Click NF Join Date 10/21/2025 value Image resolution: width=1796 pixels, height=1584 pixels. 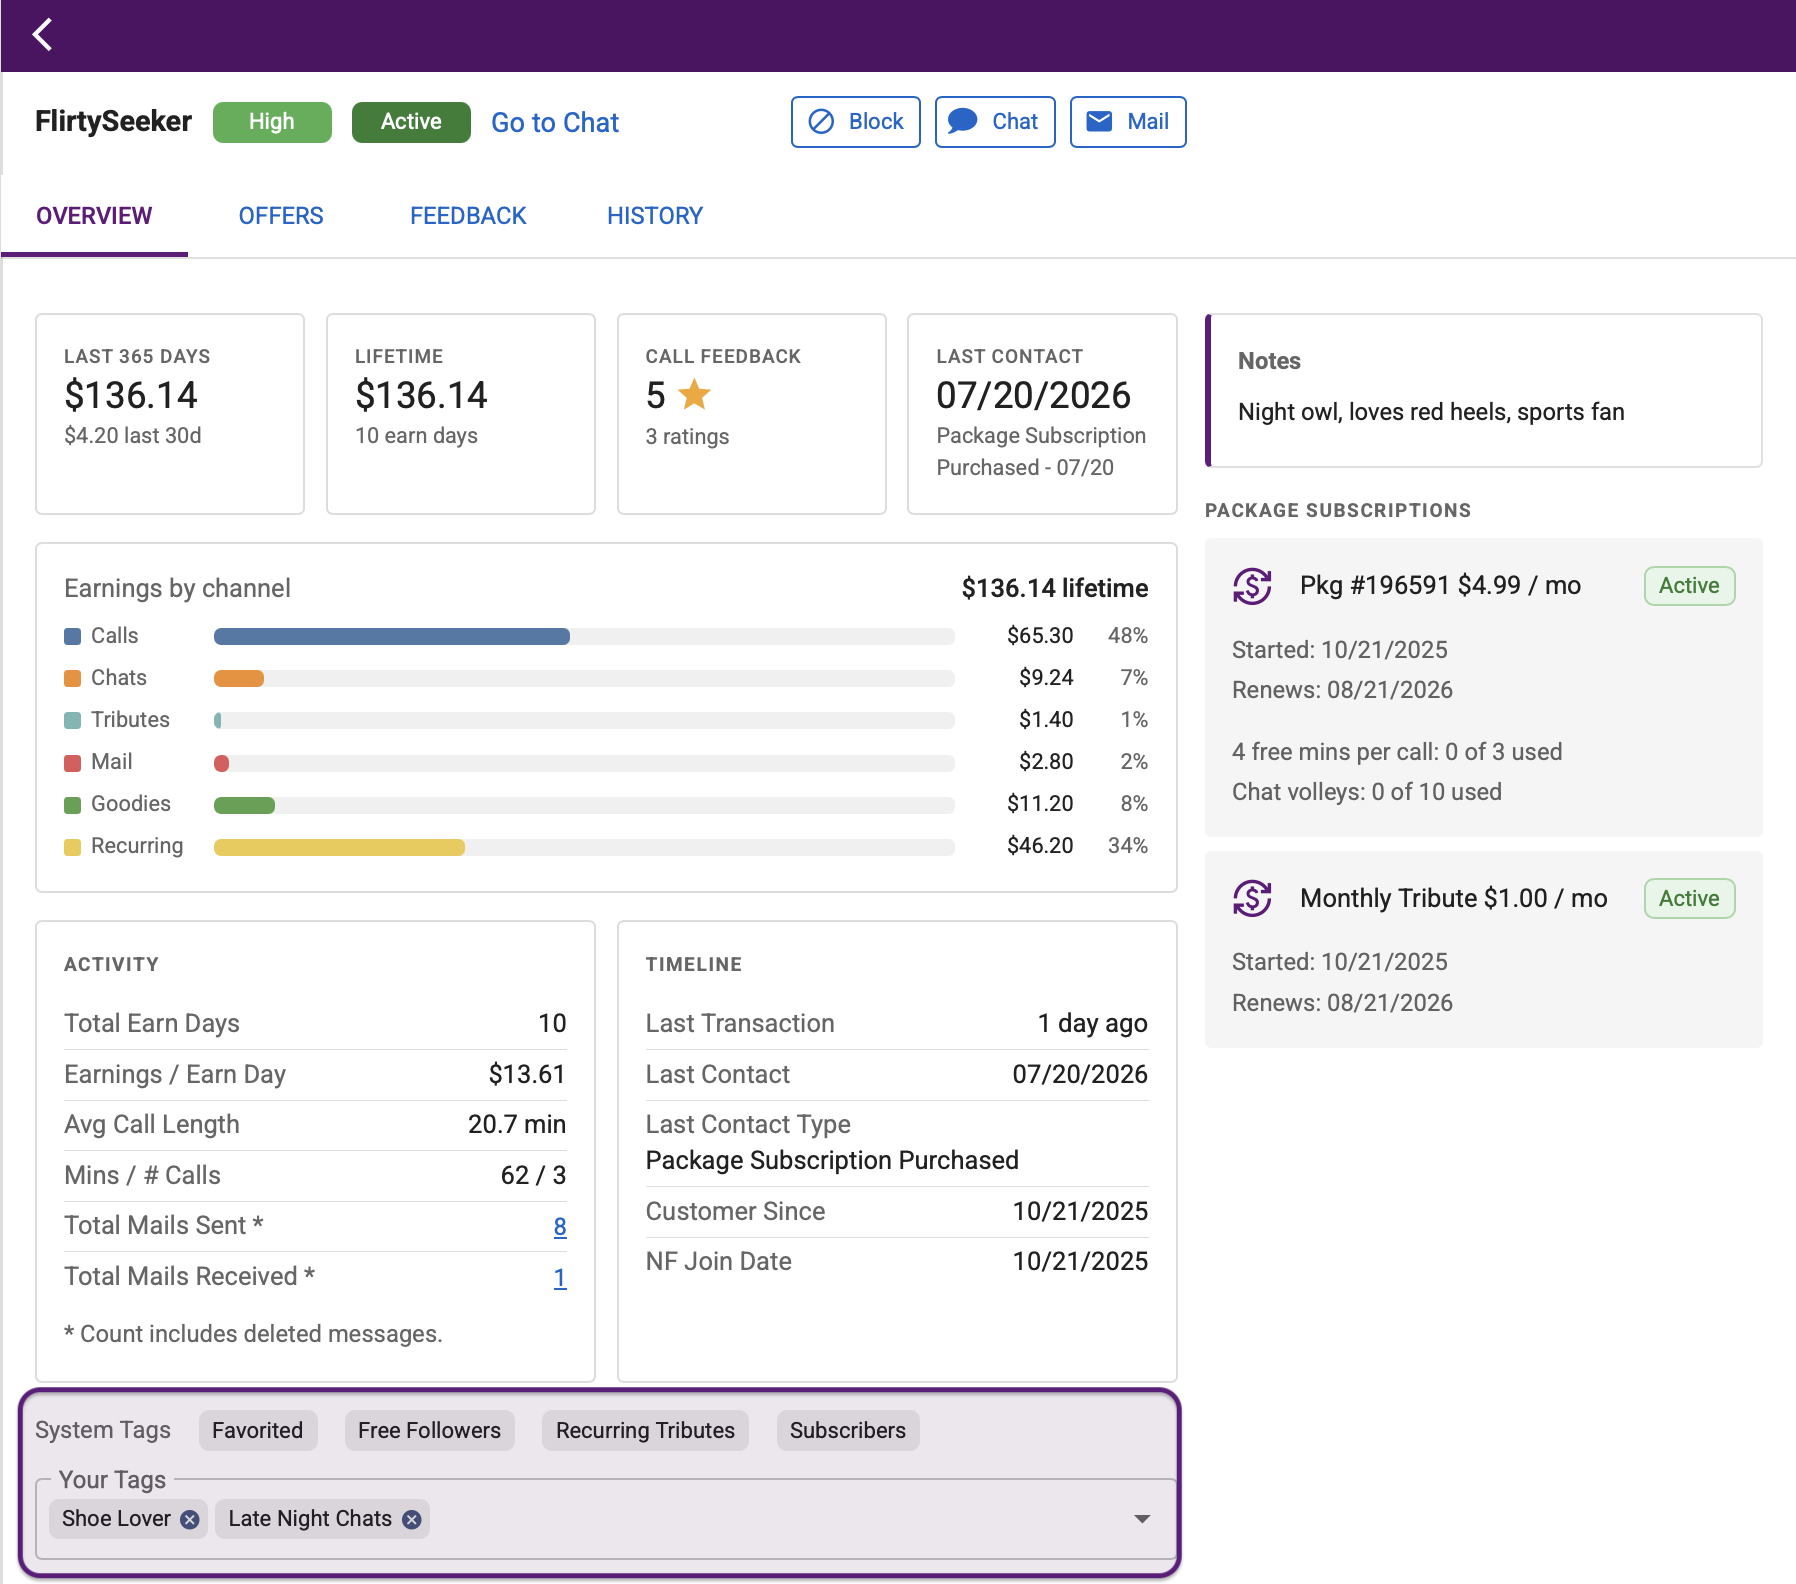pyautogui.click(x=1080, y=1262)
